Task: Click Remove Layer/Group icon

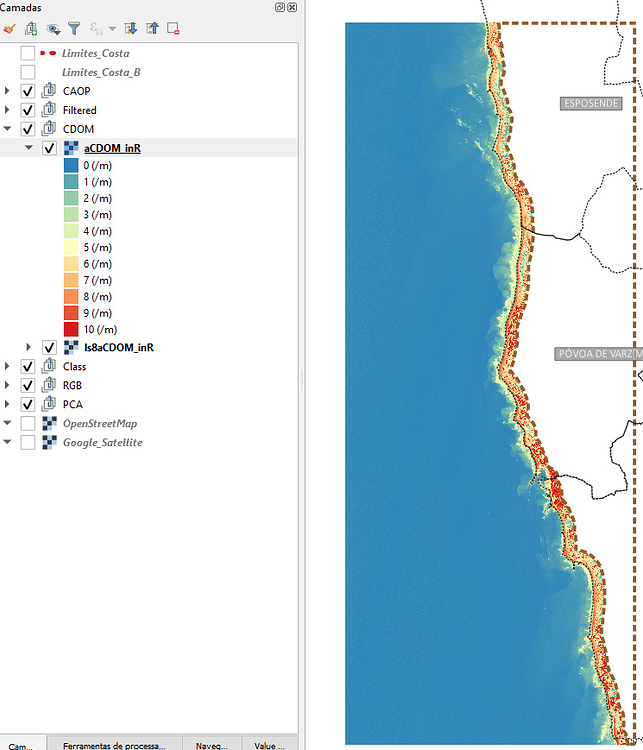Action: pos(173,29)
